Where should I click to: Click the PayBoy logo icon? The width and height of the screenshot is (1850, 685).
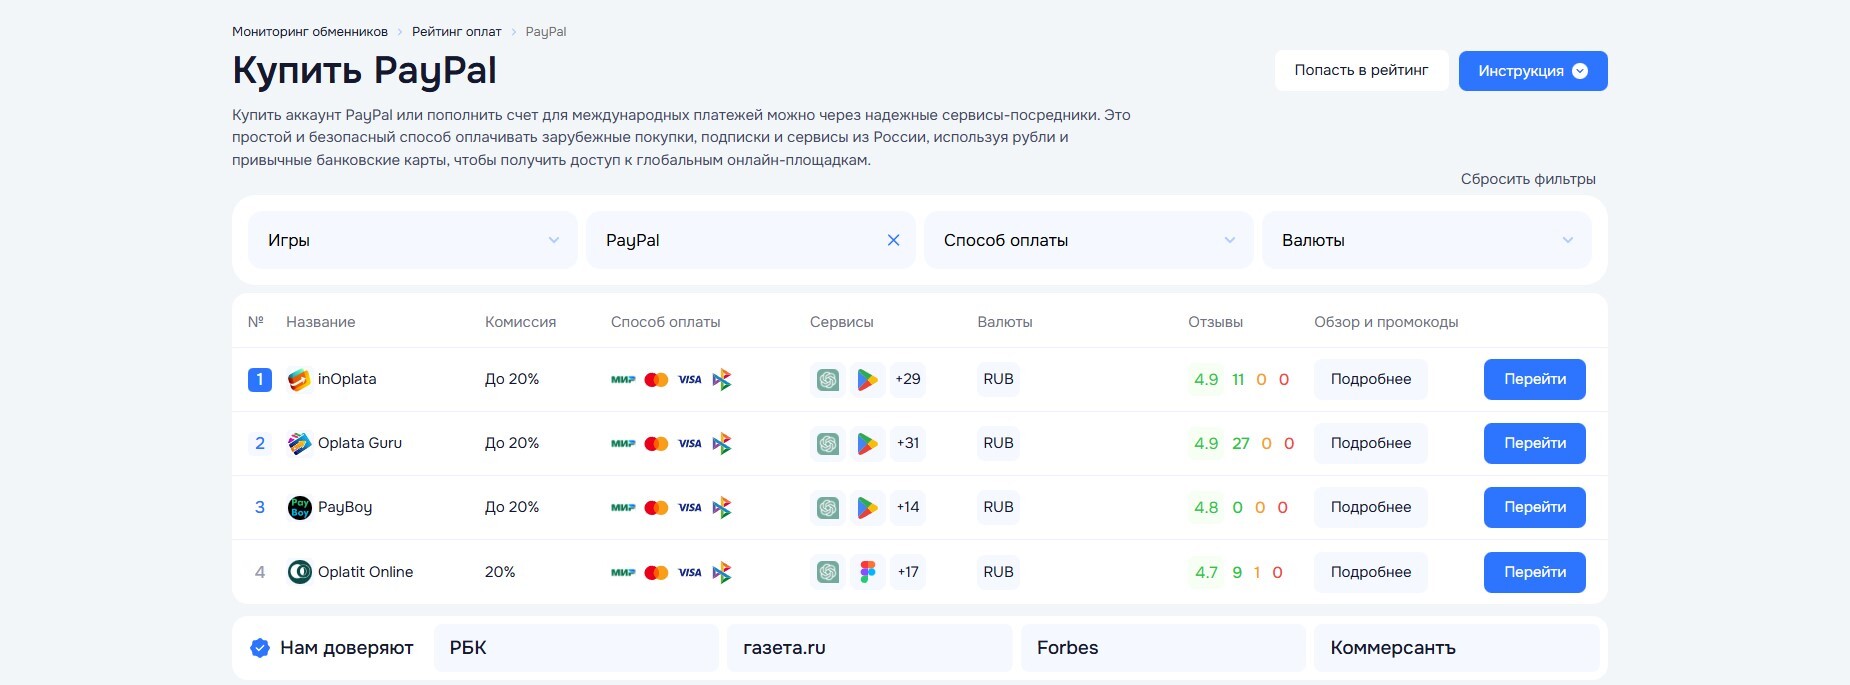[x=299, y=507]
